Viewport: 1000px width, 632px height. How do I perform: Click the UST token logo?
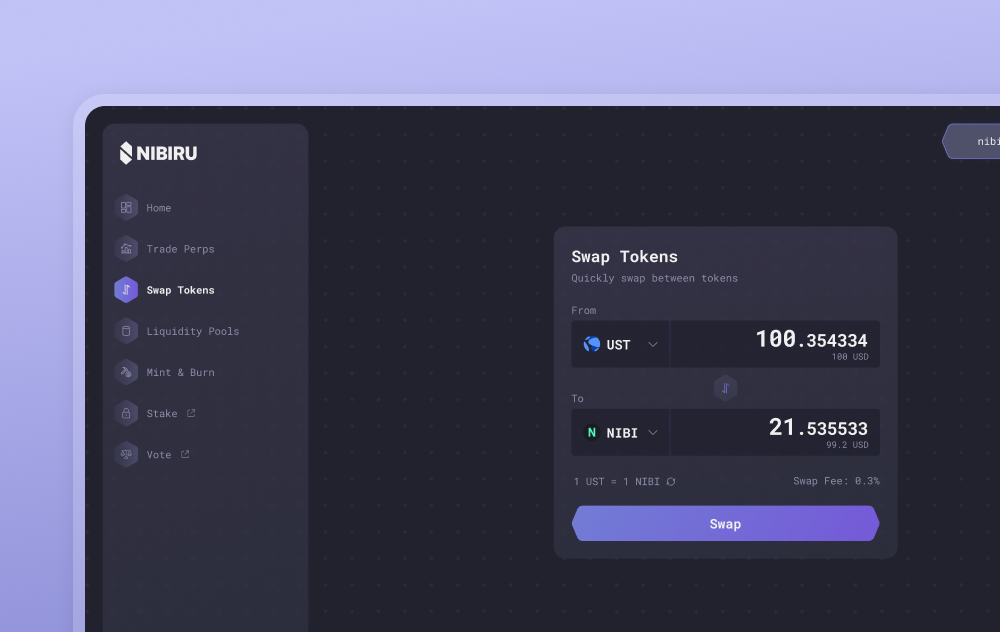(592, 344)
